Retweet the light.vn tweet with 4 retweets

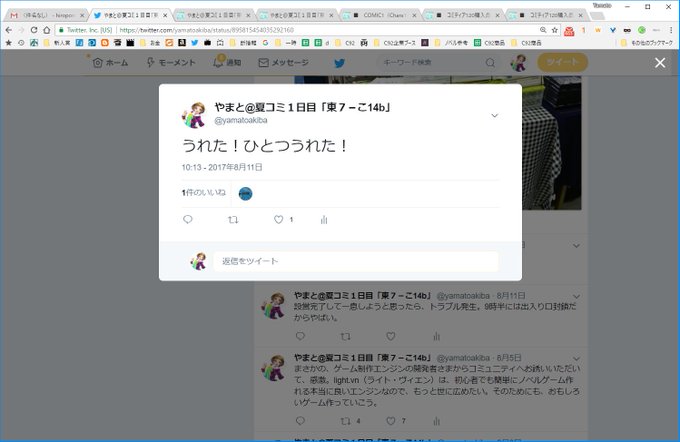point(346,421)
